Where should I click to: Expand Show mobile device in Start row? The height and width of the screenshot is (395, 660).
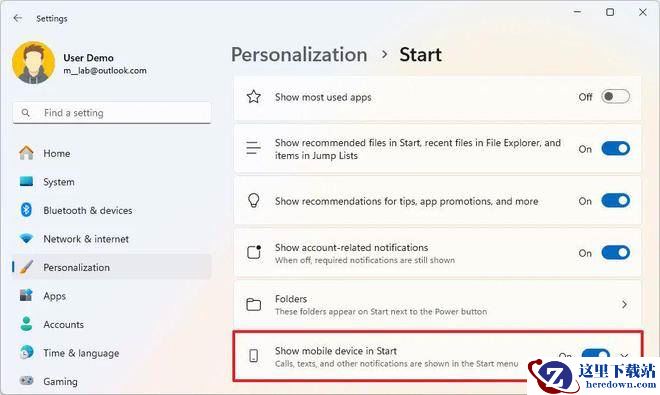[x=625, y=356]
